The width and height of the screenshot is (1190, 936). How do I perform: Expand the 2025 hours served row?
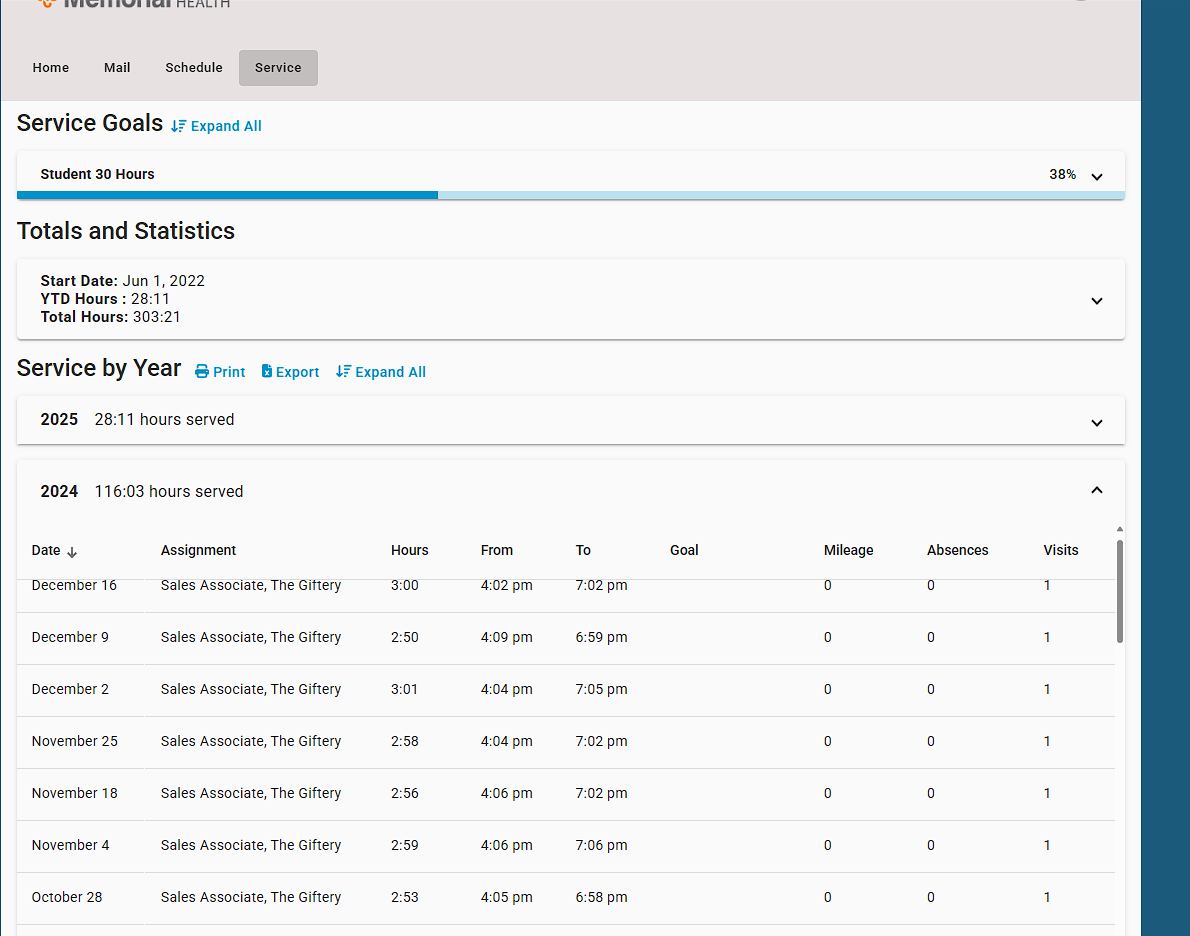click(1096, 422)
